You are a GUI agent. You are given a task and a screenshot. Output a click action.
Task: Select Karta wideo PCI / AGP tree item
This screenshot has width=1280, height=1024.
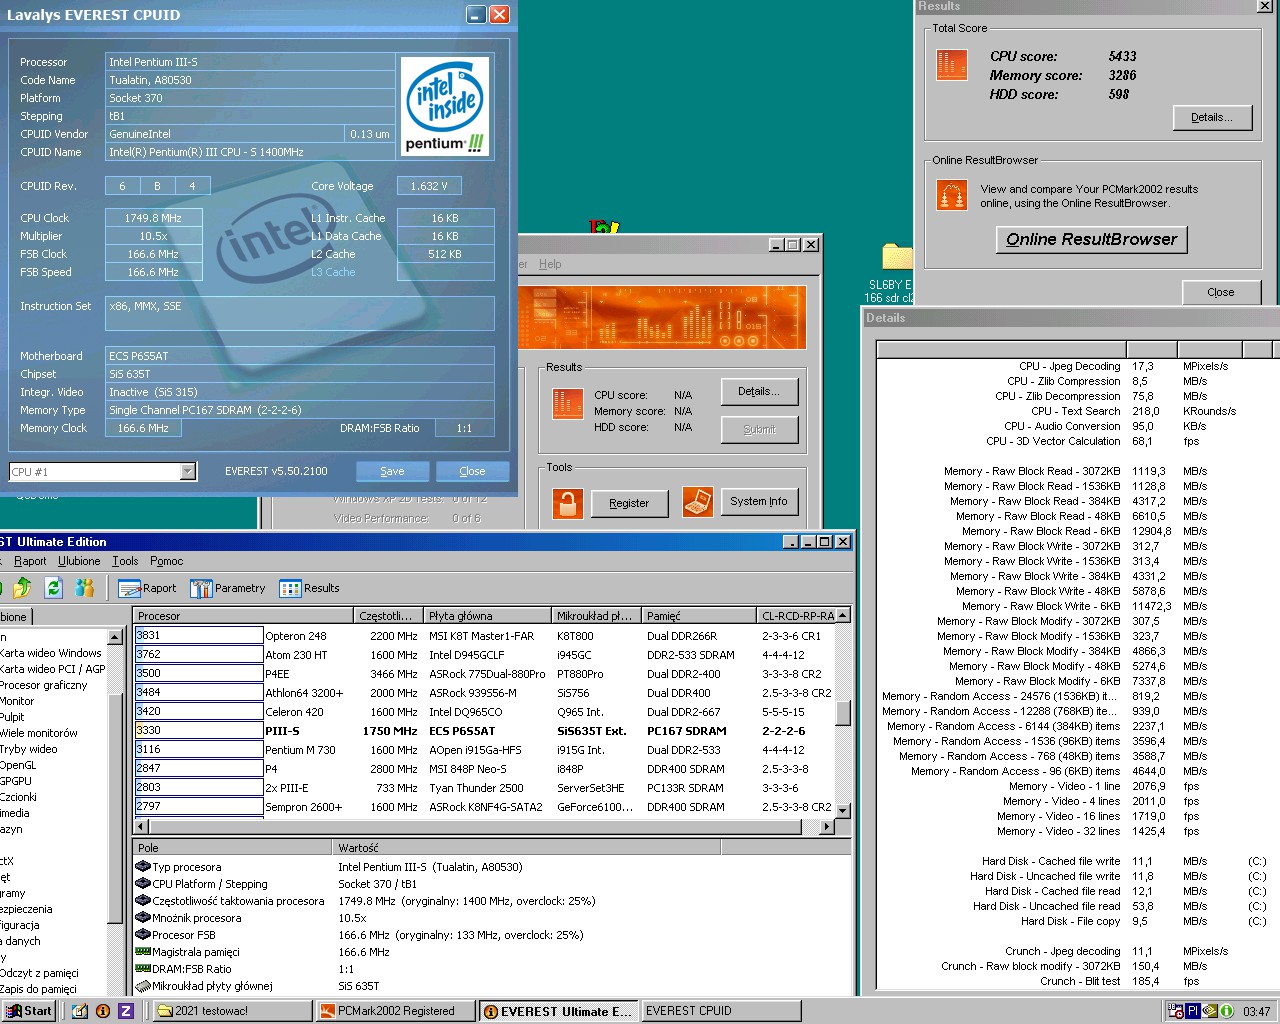[x=52, y=669]
